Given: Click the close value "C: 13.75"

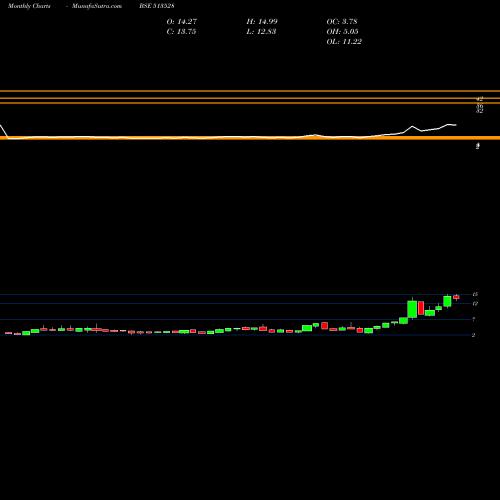Looking at the screenshot, I should point(181,31).
